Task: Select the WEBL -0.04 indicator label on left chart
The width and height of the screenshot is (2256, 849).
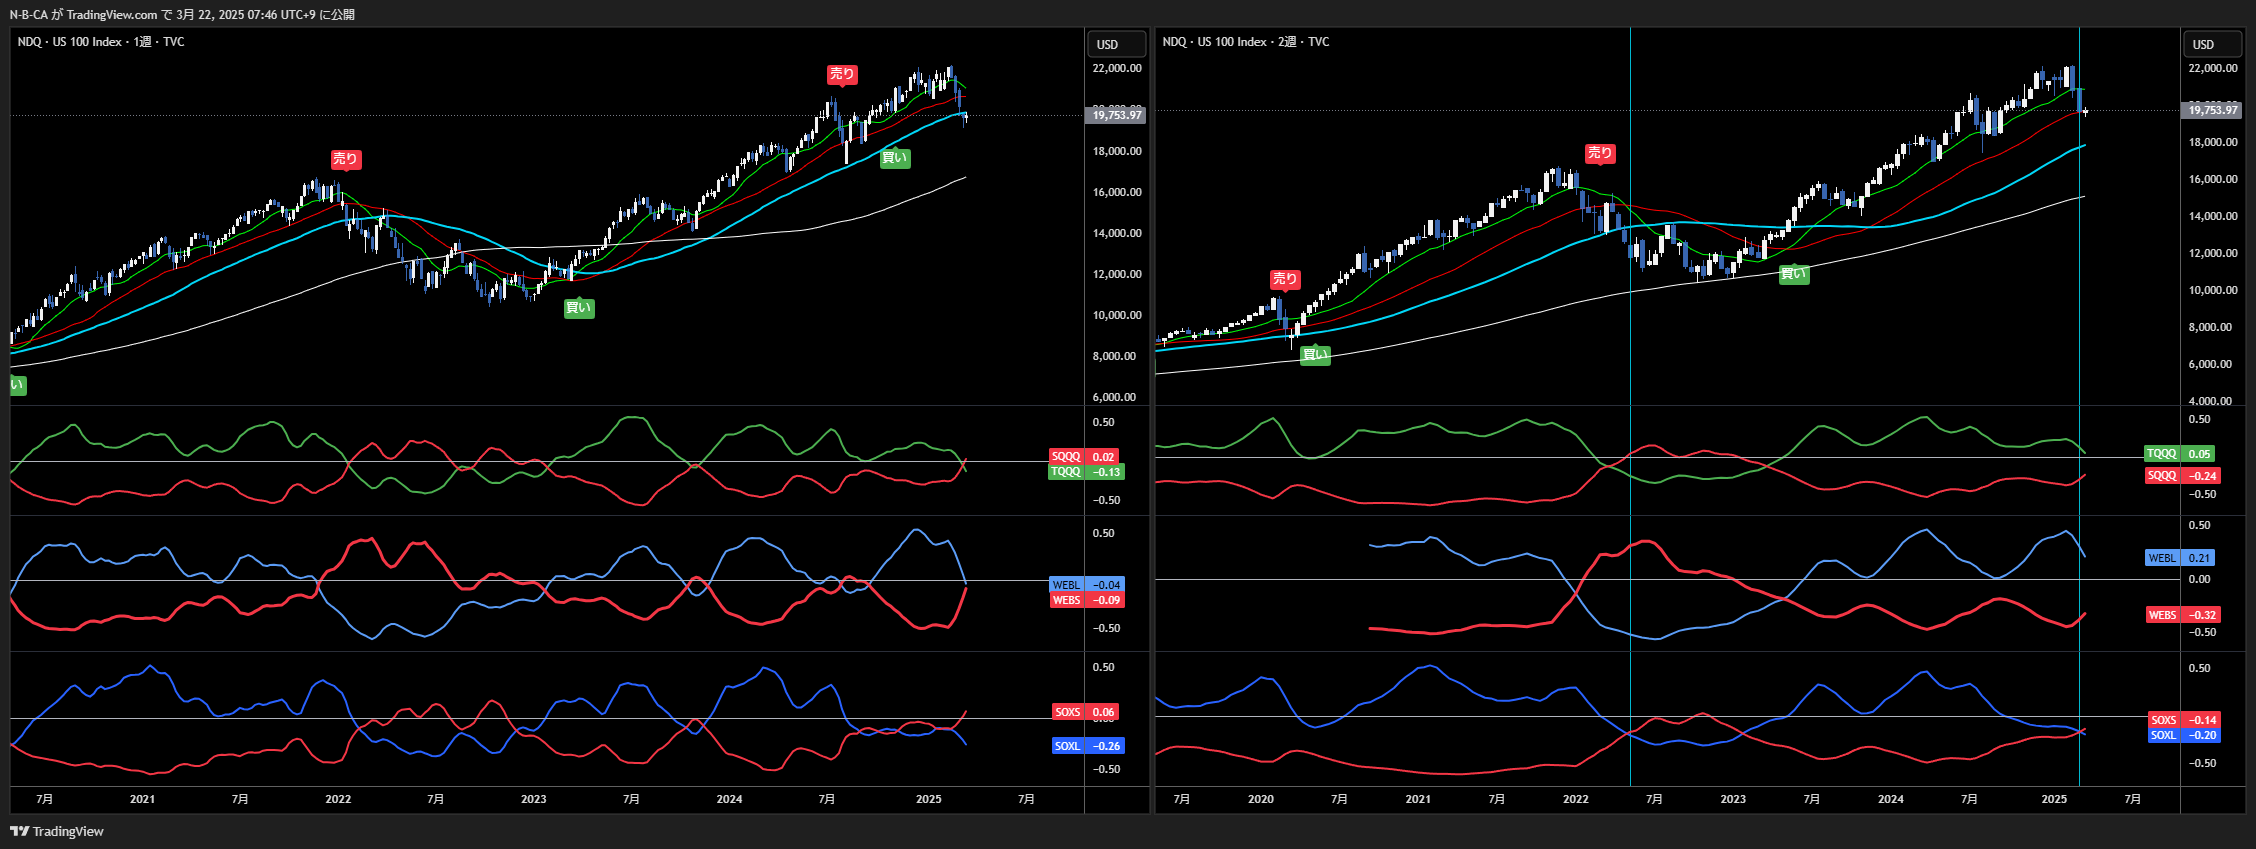Action: click(x=1086, y=585)
